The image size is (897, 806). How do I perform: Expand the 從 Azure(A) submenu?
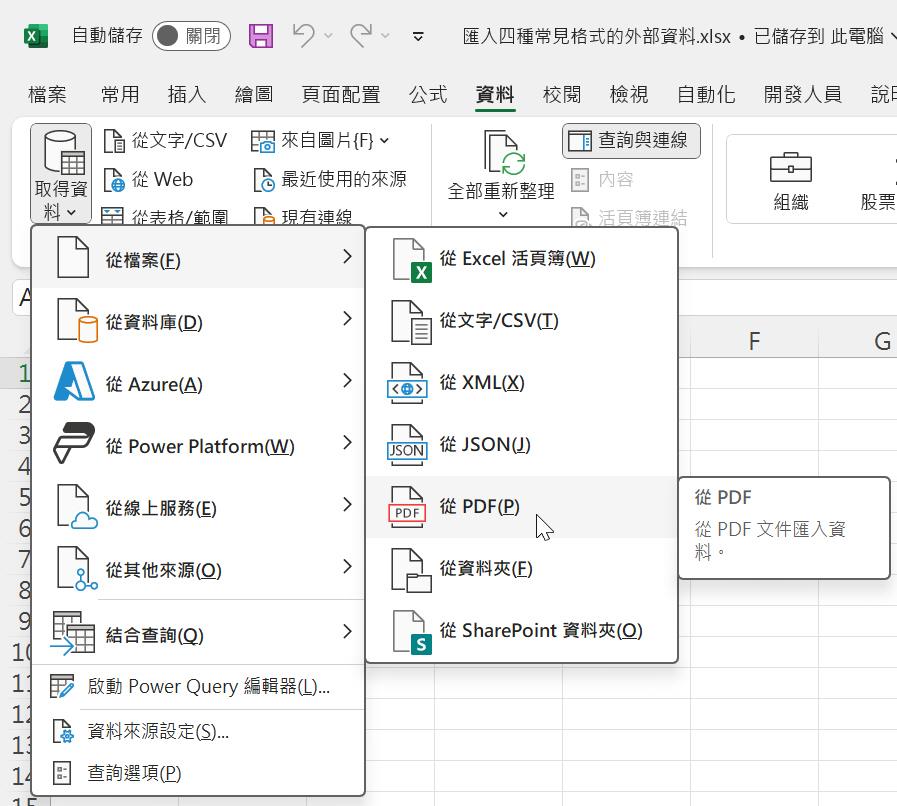pos(200,384)
